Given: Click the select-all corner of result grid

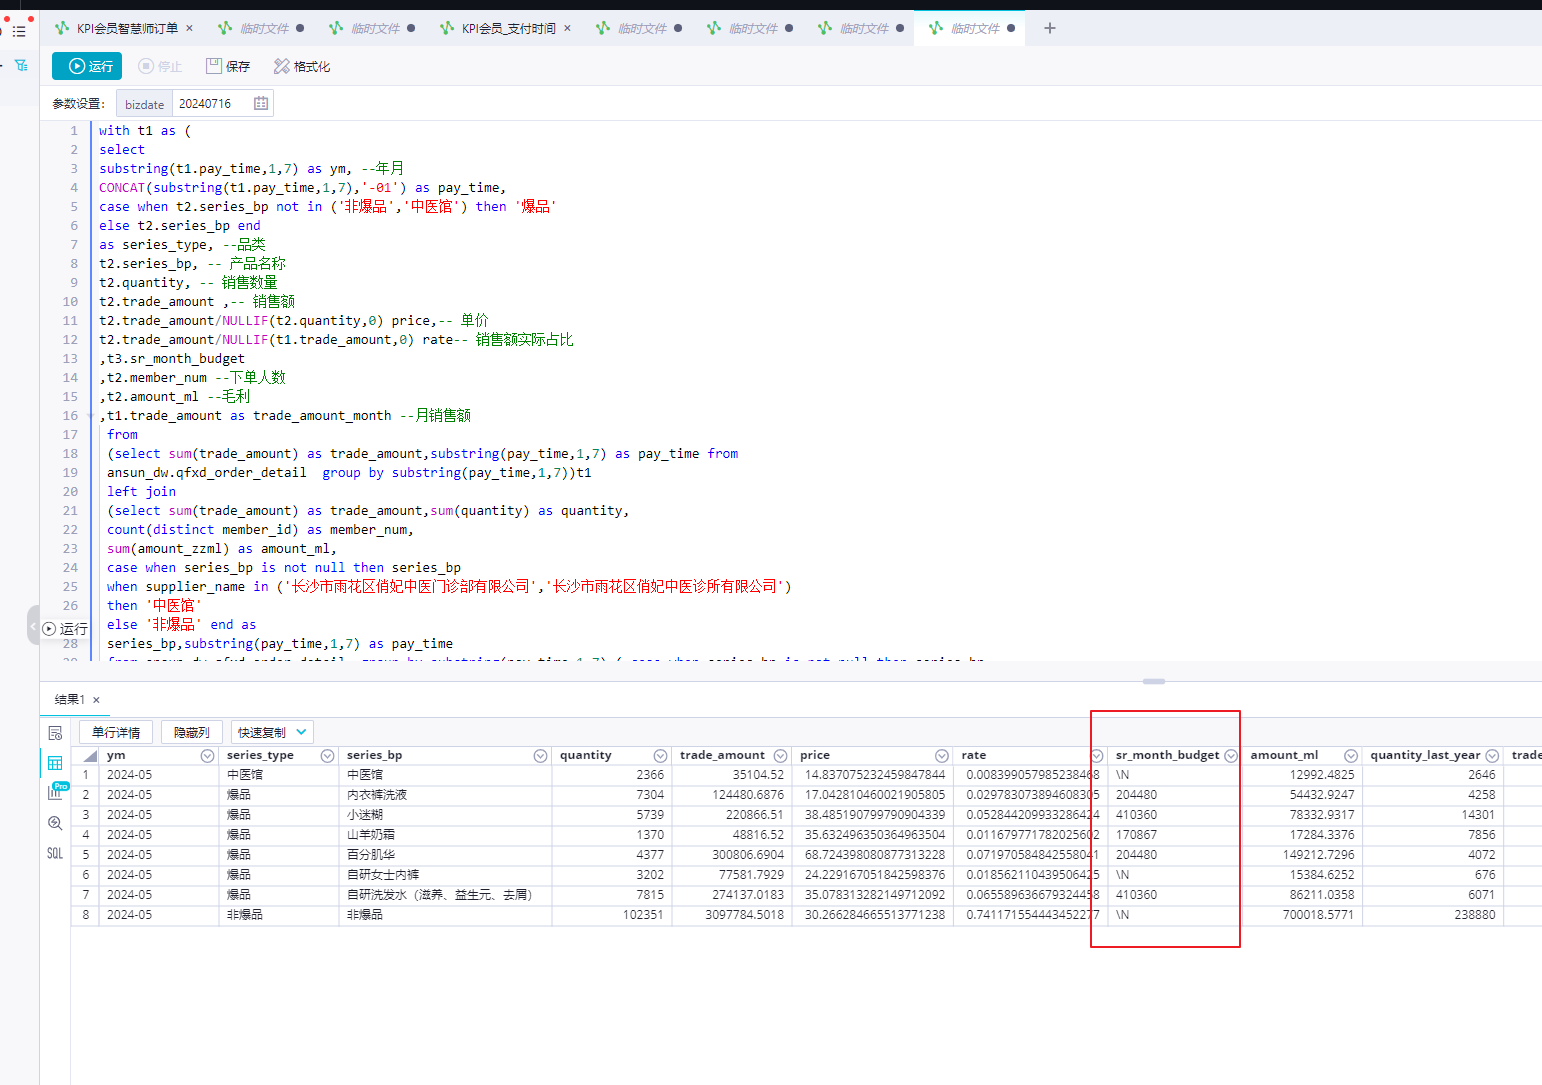Looking at the screenshot, I should [x=85, y=756].
